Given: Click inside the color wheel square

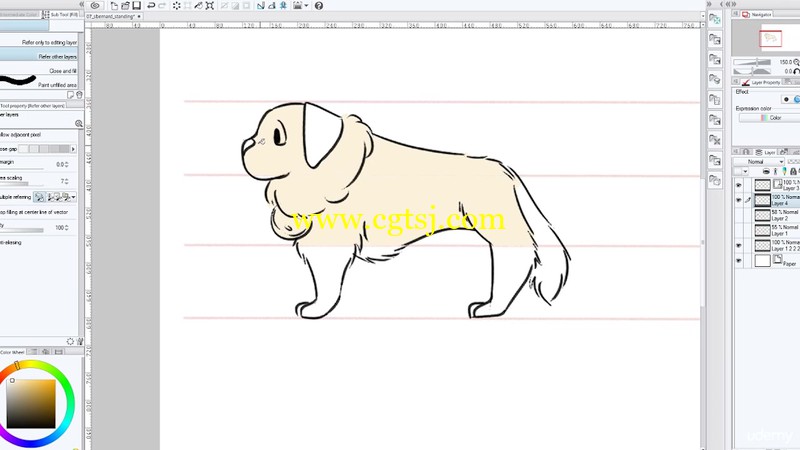Looking at the screenshot, I should [x=31, y=404].
